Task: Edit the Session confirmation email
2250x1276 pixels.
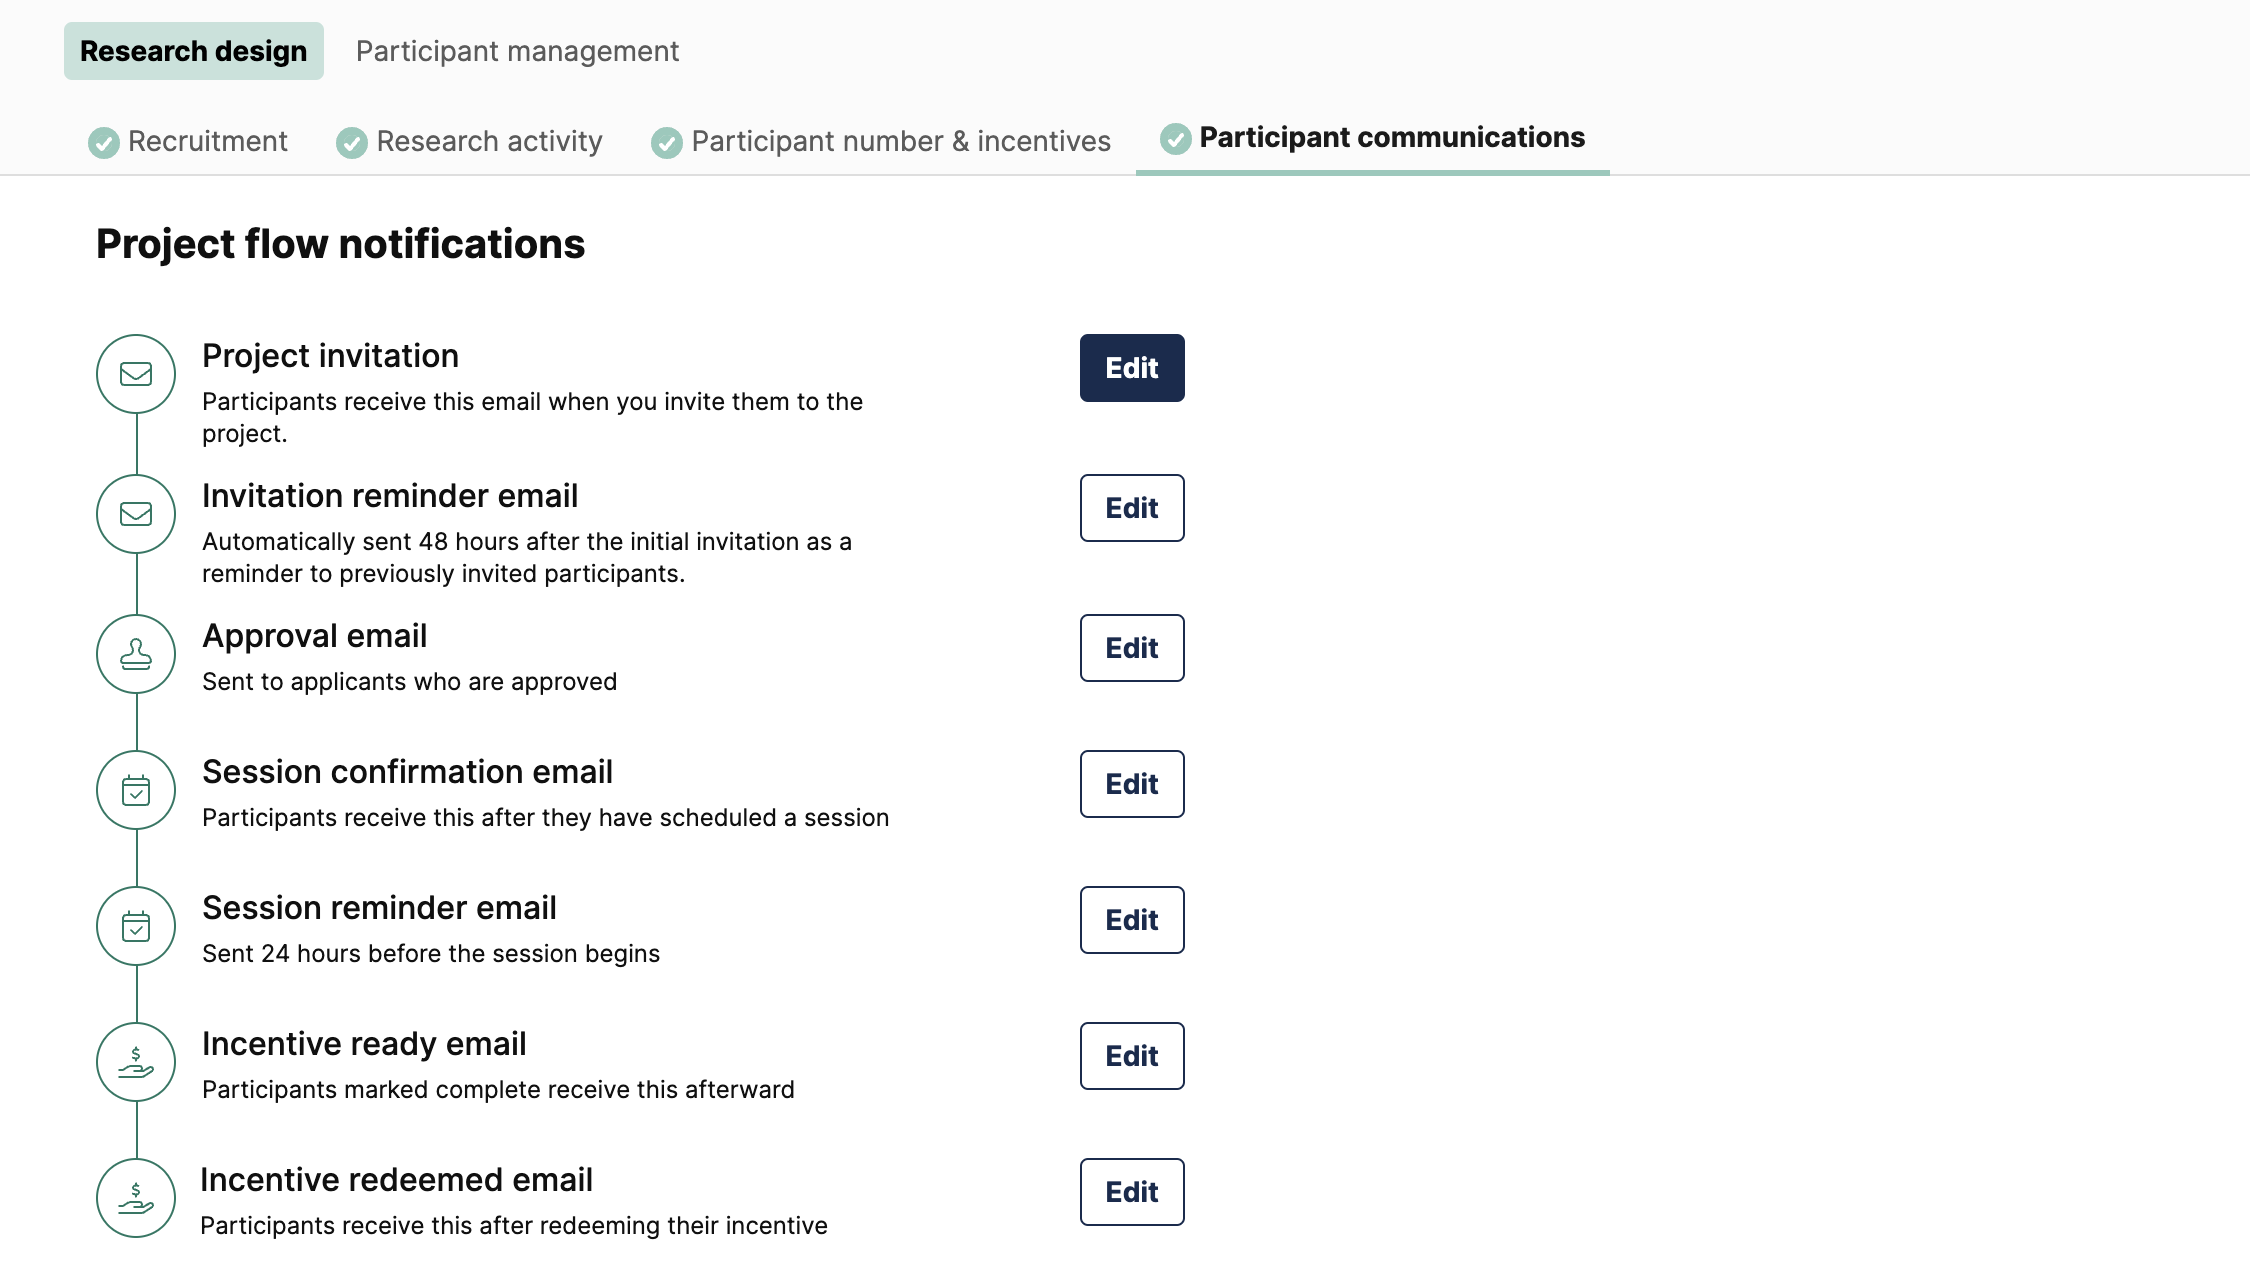Action: click(1132, 784)
